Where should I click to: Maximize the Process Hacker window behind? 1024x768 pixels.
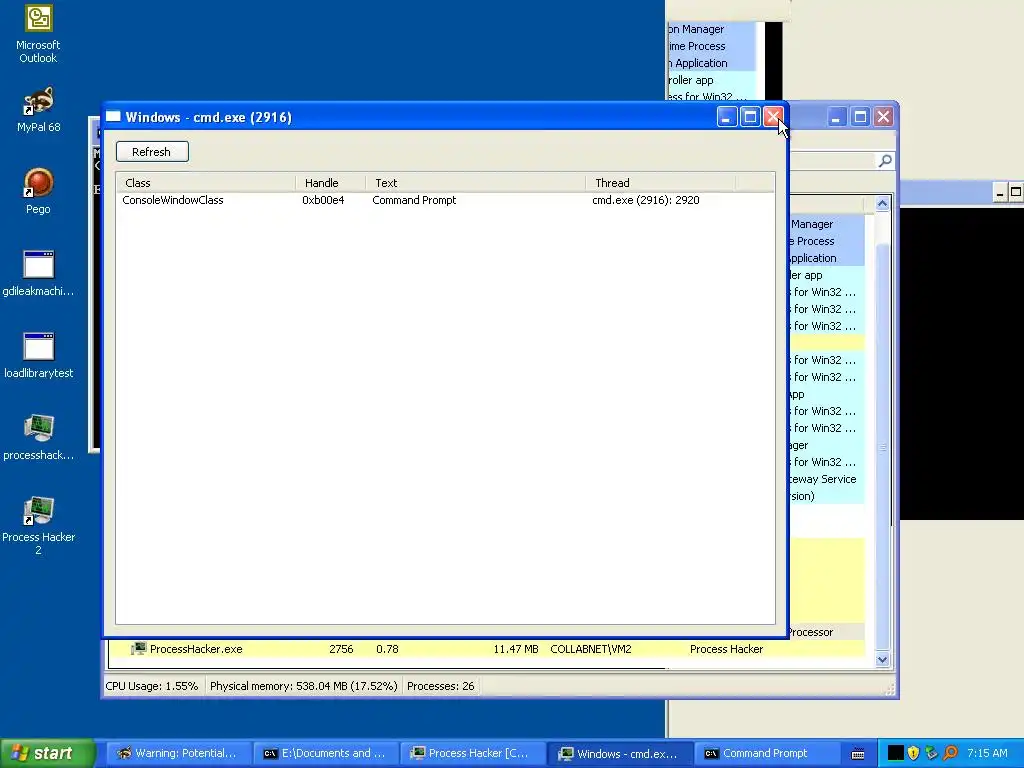click(860, 117)
